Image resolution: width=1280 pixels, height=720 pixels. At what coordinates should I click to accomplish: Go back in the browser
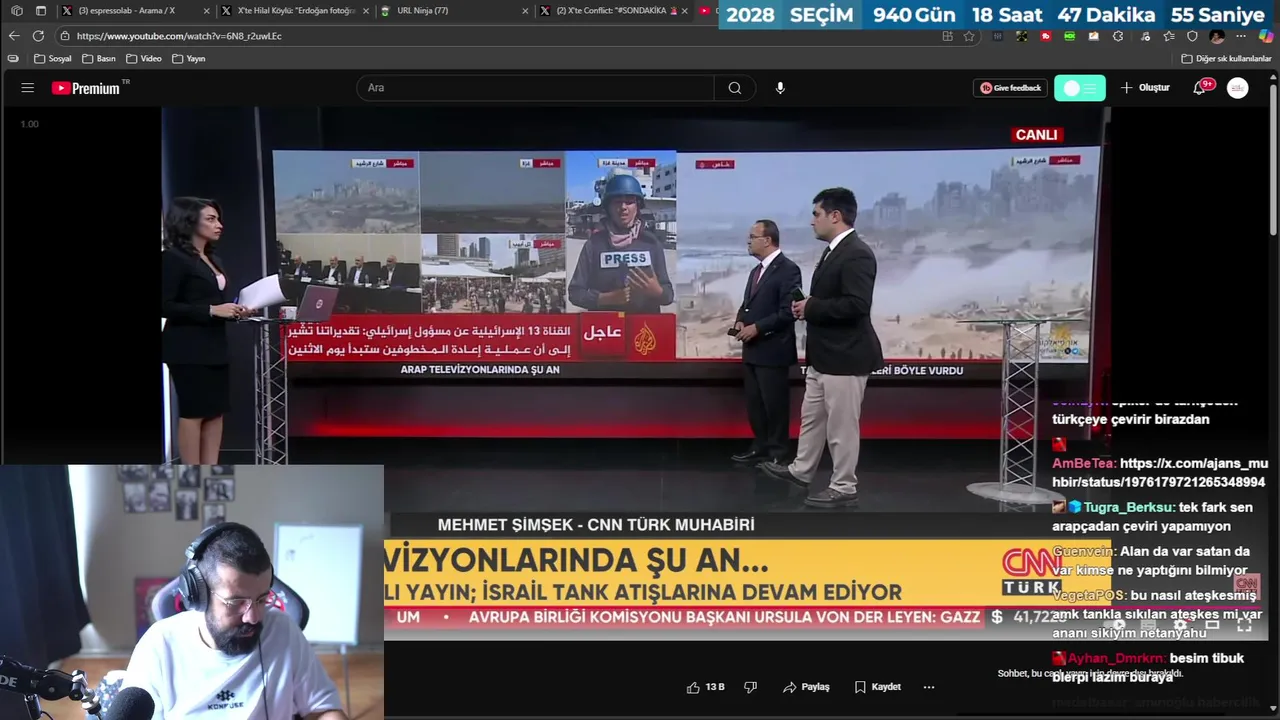pyautogui.click(x=14, y=36)
